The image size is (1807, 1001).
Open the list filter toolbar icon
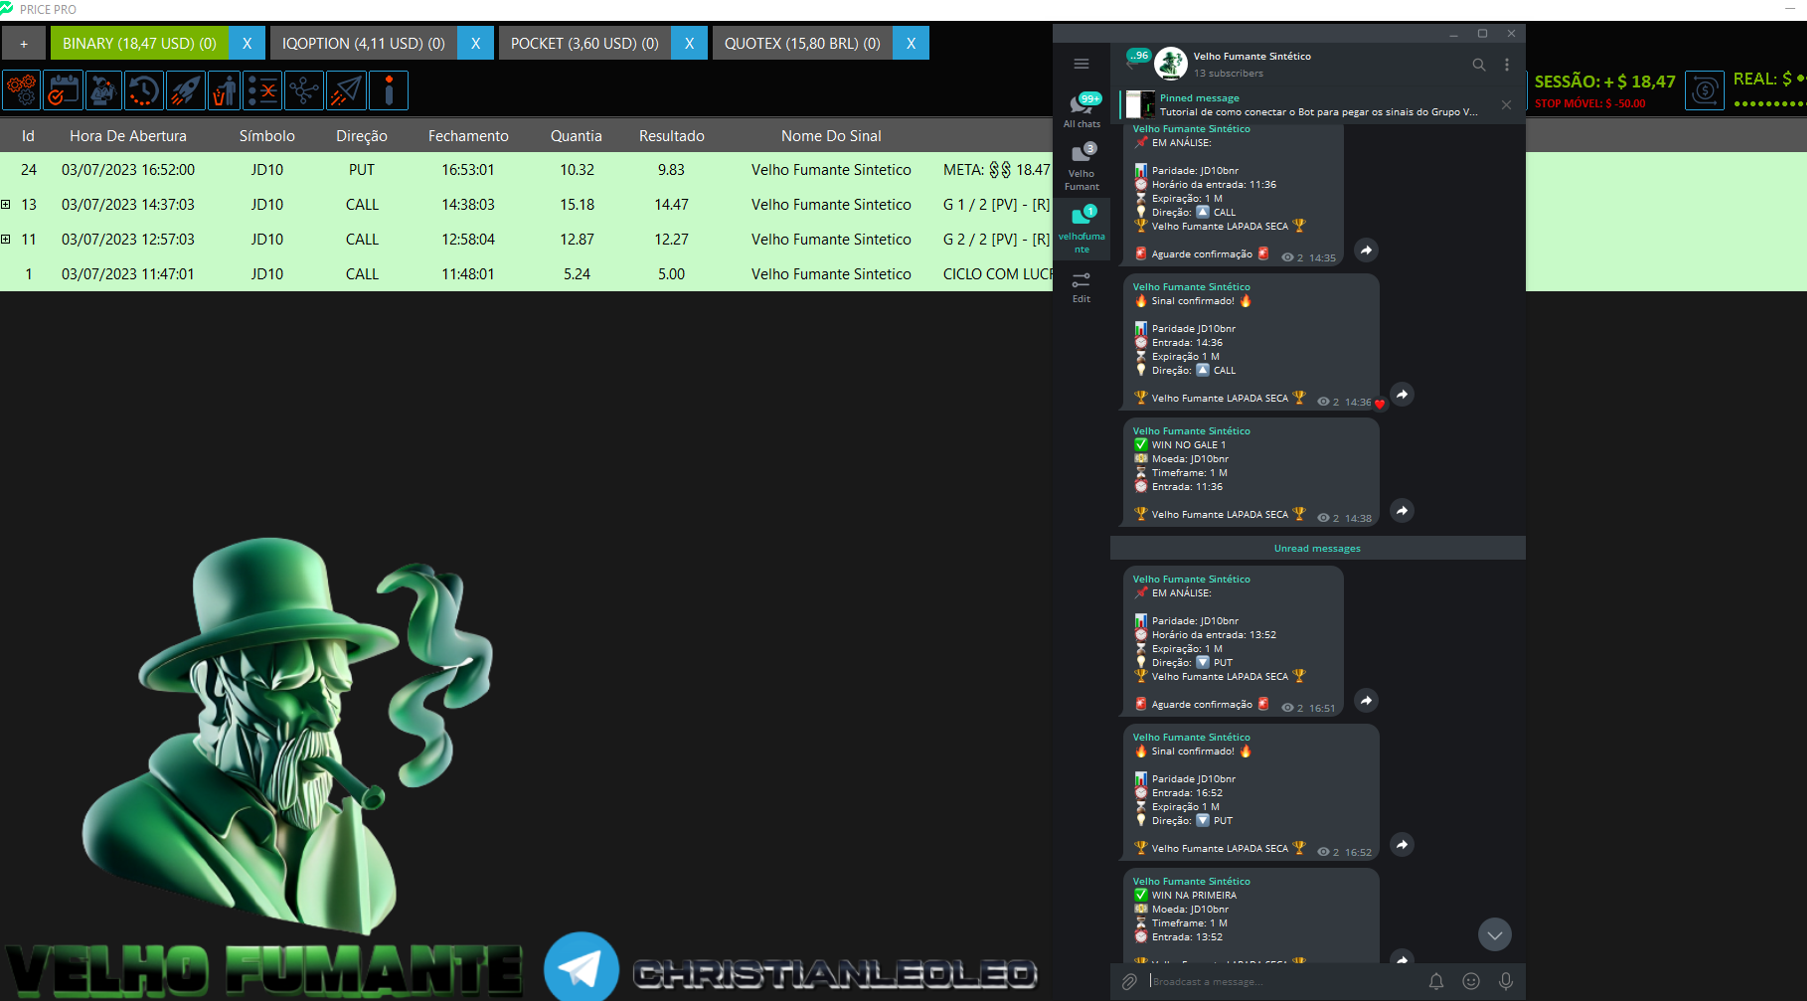pyautogui.click(x=263, y=91)
